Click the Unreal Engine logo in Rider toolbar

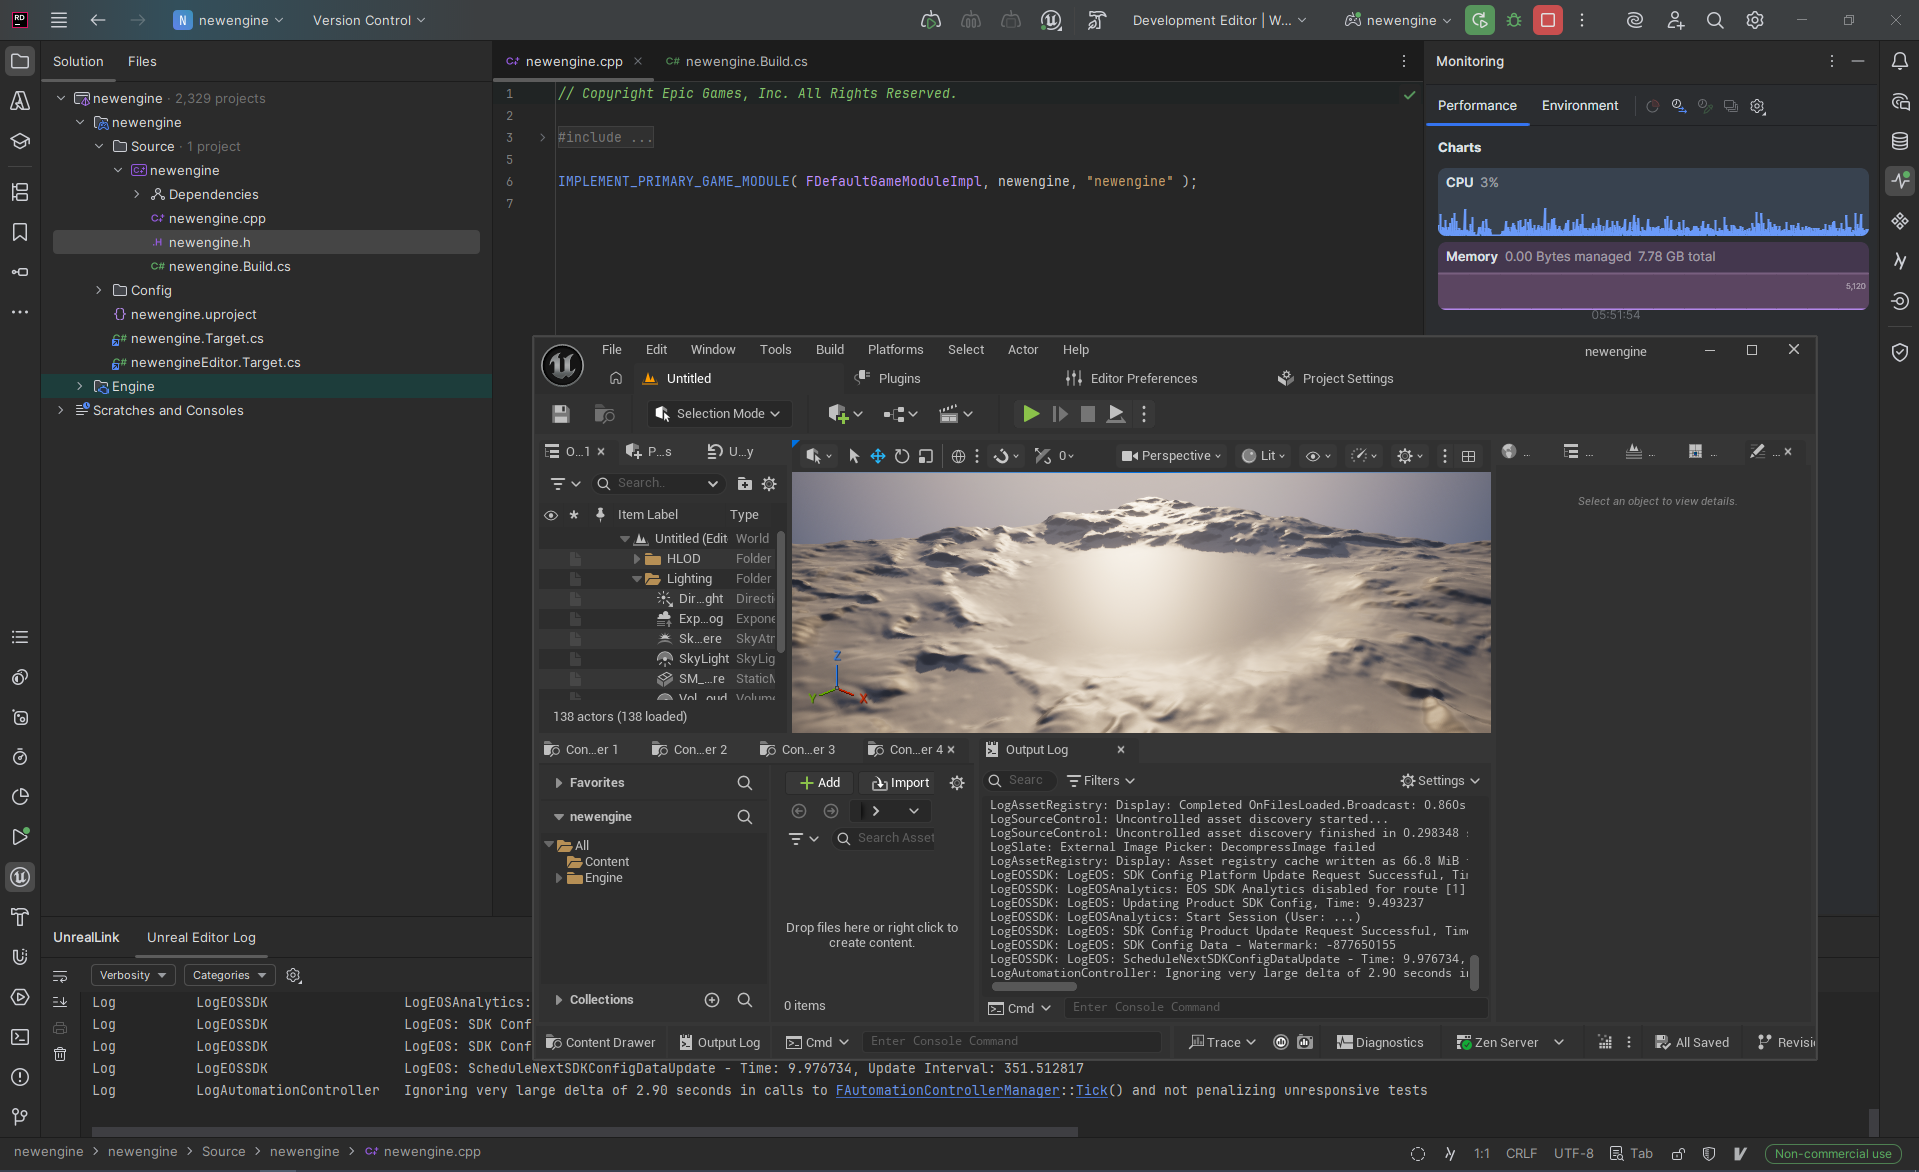coord(1051,20)
